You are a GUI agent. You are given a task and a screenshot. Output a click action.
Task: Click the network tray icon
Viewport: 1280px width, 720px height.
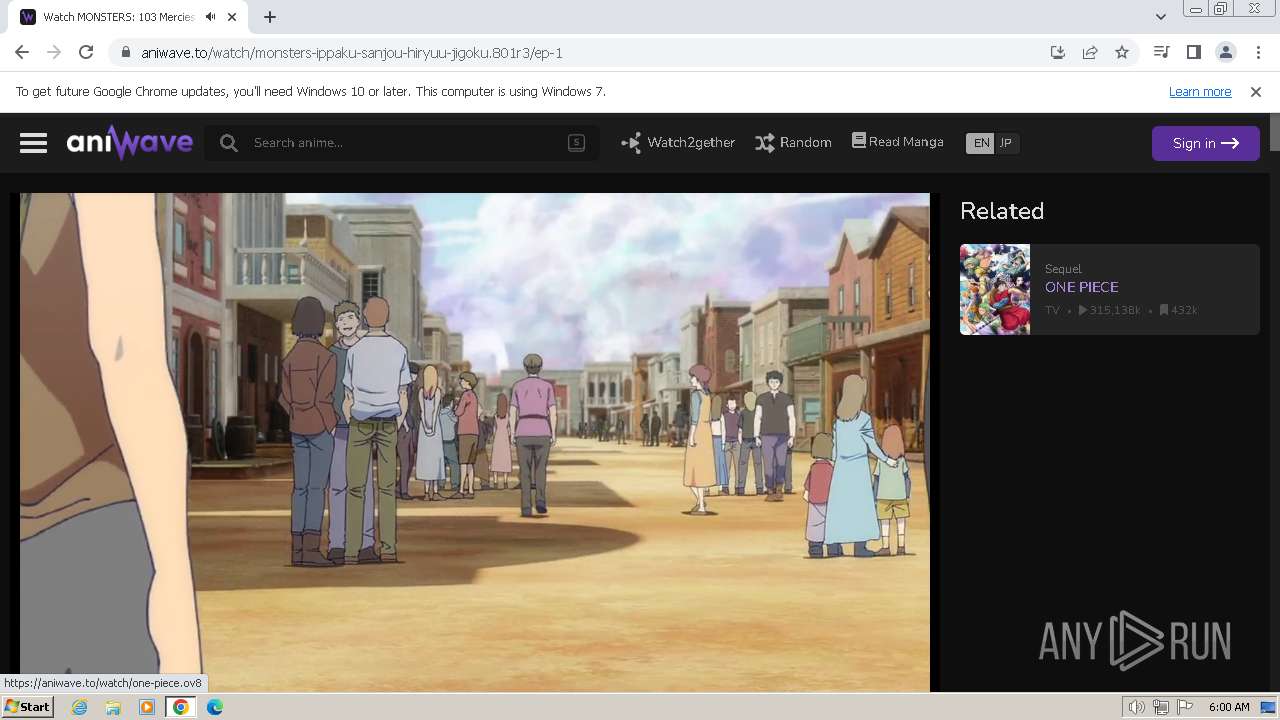coord(1161,707)
